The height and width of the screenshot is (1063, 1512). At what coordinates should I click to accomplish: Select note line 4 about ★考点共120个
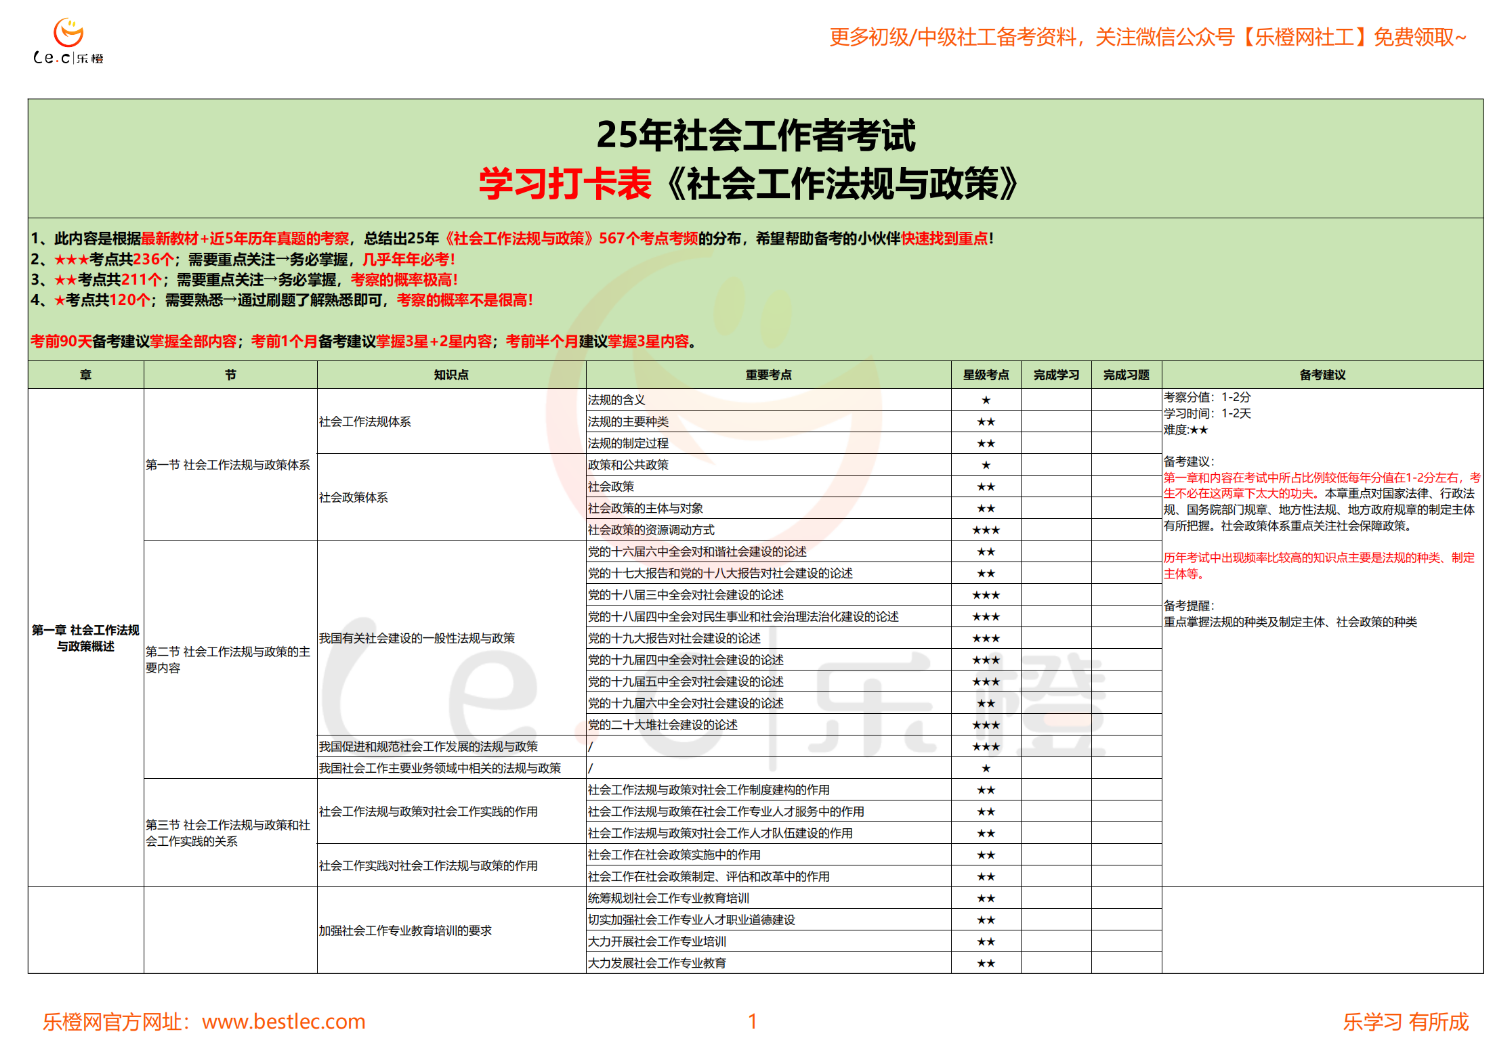pos(282,300)
